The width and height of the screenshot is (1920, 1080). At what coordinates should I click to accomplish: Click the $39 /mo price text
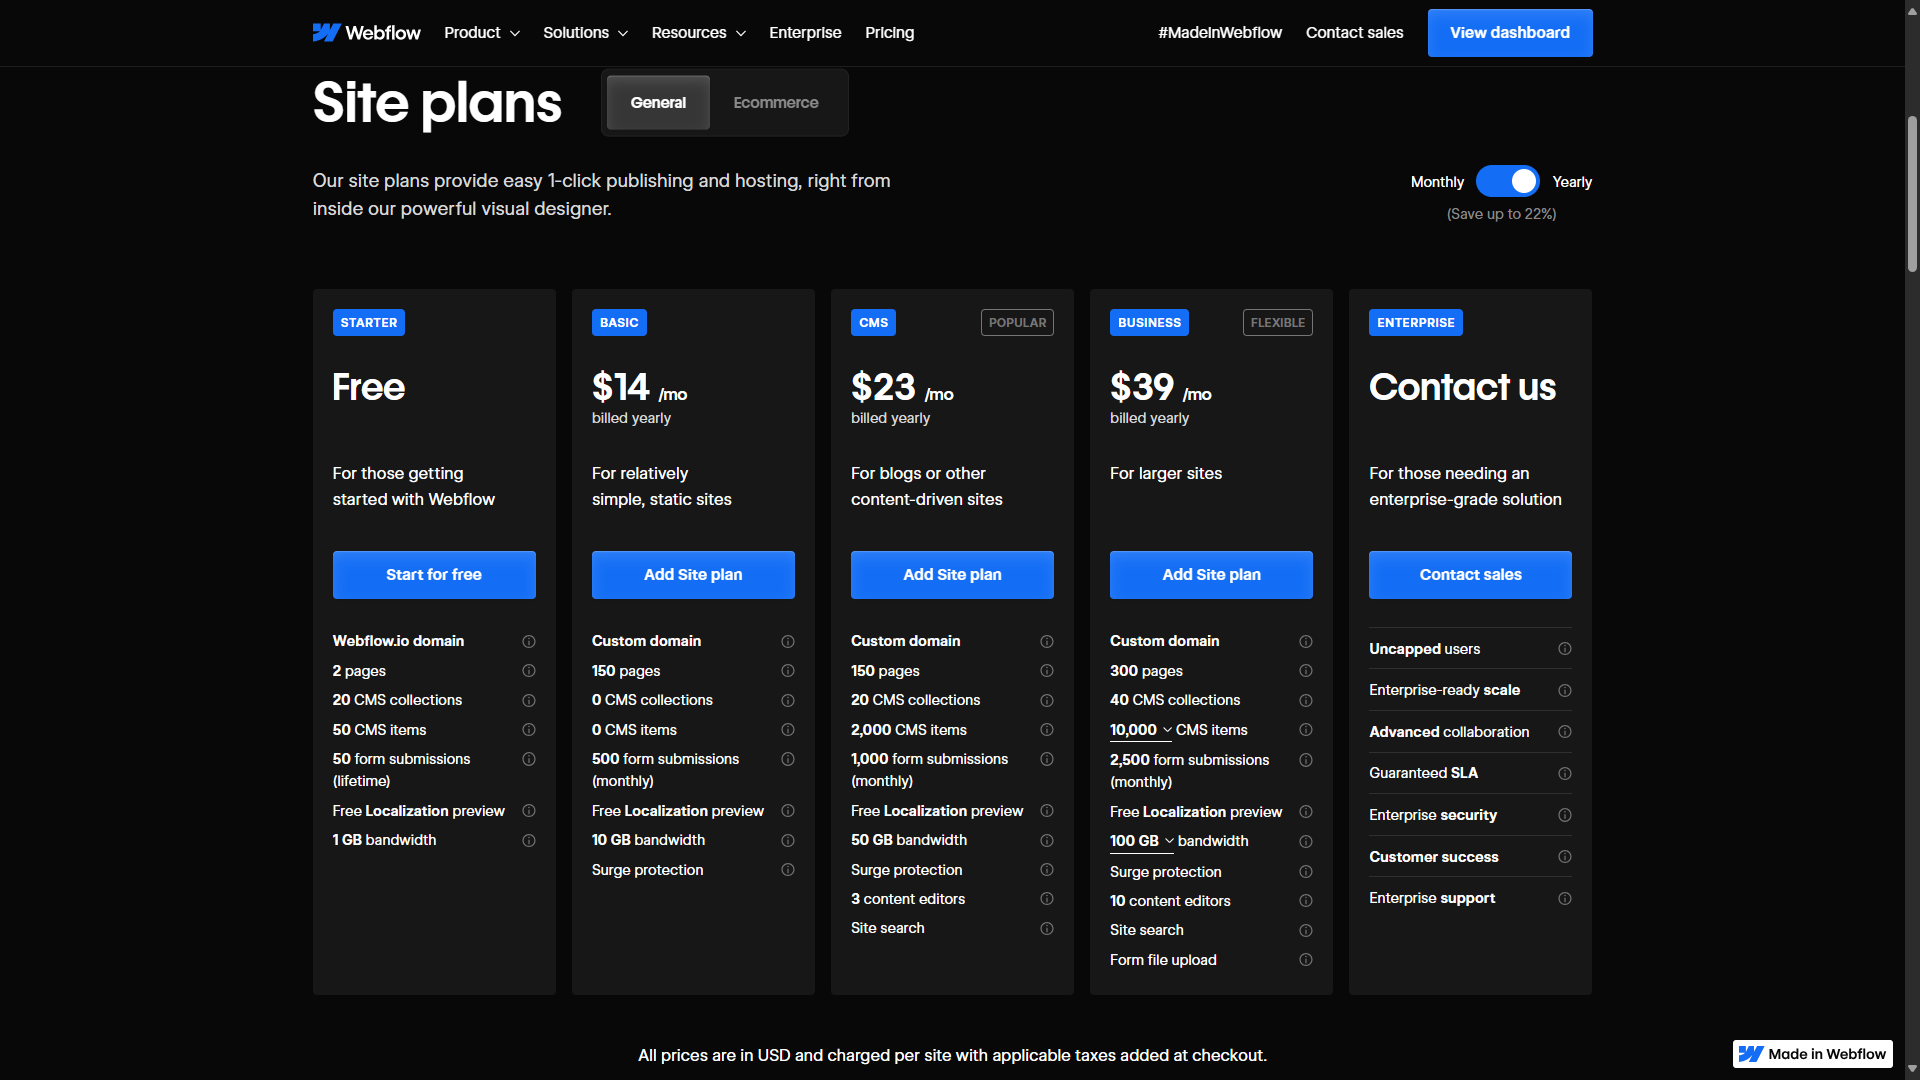click(x=1160, y=388)
